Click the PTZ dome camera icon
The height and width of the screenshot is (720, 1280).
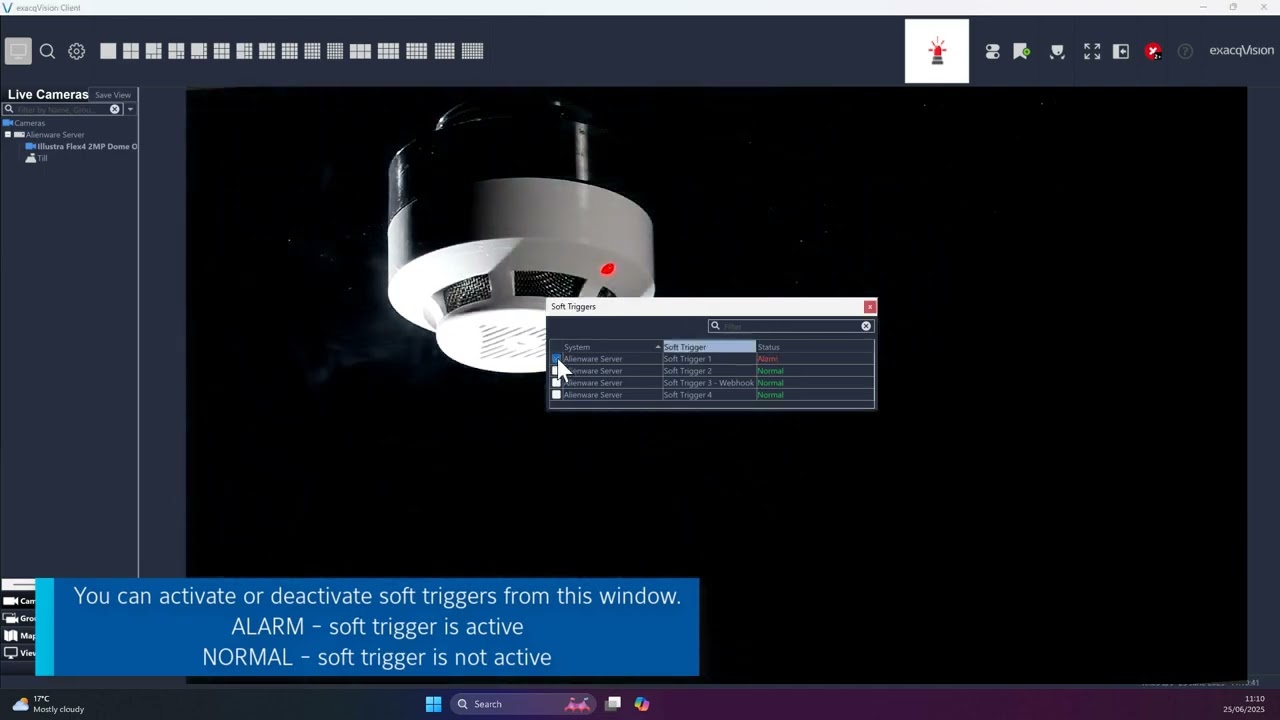click(1057, 51)
